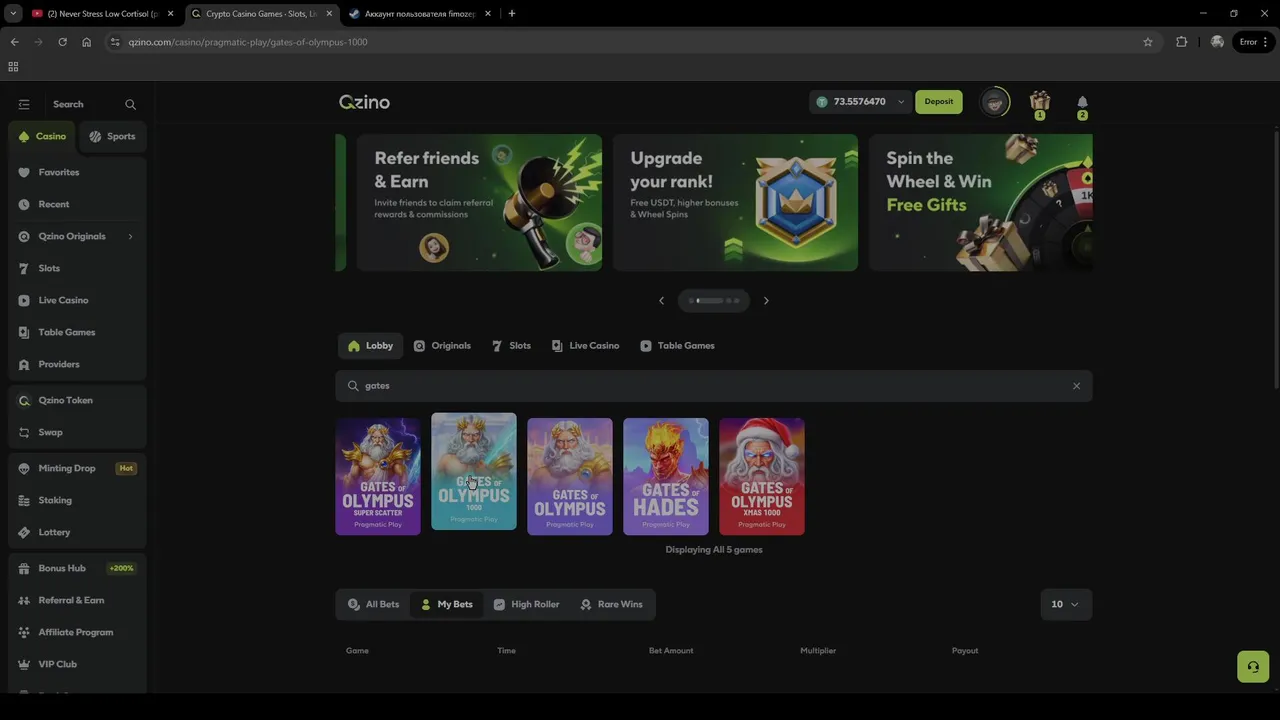Open Lottery in the sidebar
This screenshot has height=720, width=1280.
click(77, 532)
